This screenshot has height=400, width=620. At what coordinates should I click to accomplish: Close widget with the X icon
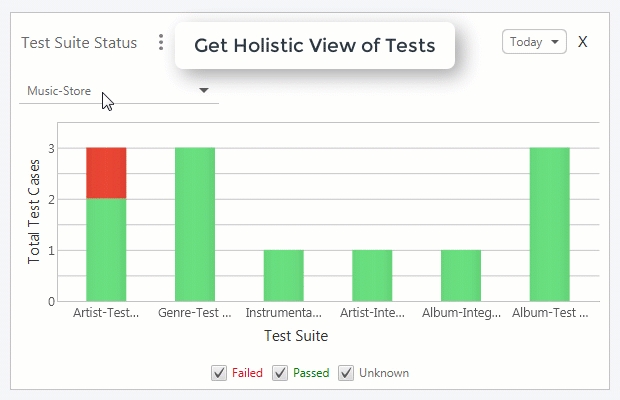click(x=583, y=42)
